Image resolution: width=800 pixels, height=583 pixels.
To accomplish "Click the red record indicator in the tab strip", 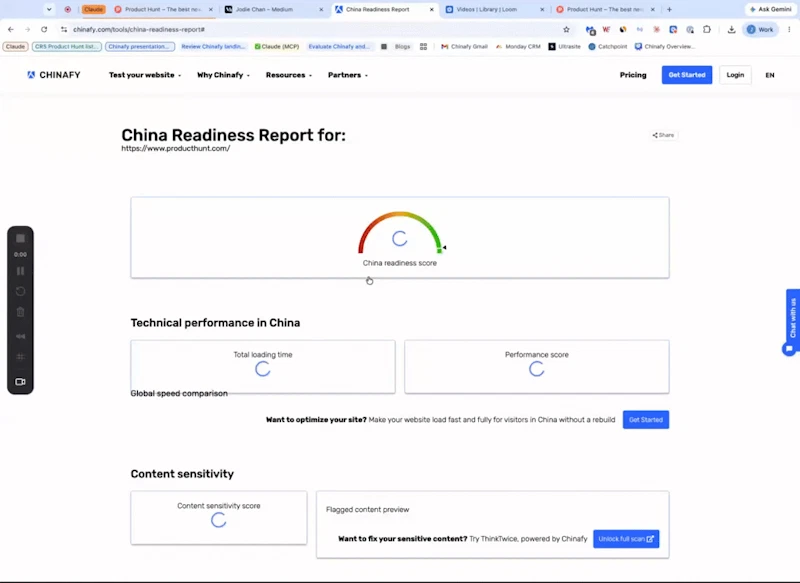I will [67, 9].
